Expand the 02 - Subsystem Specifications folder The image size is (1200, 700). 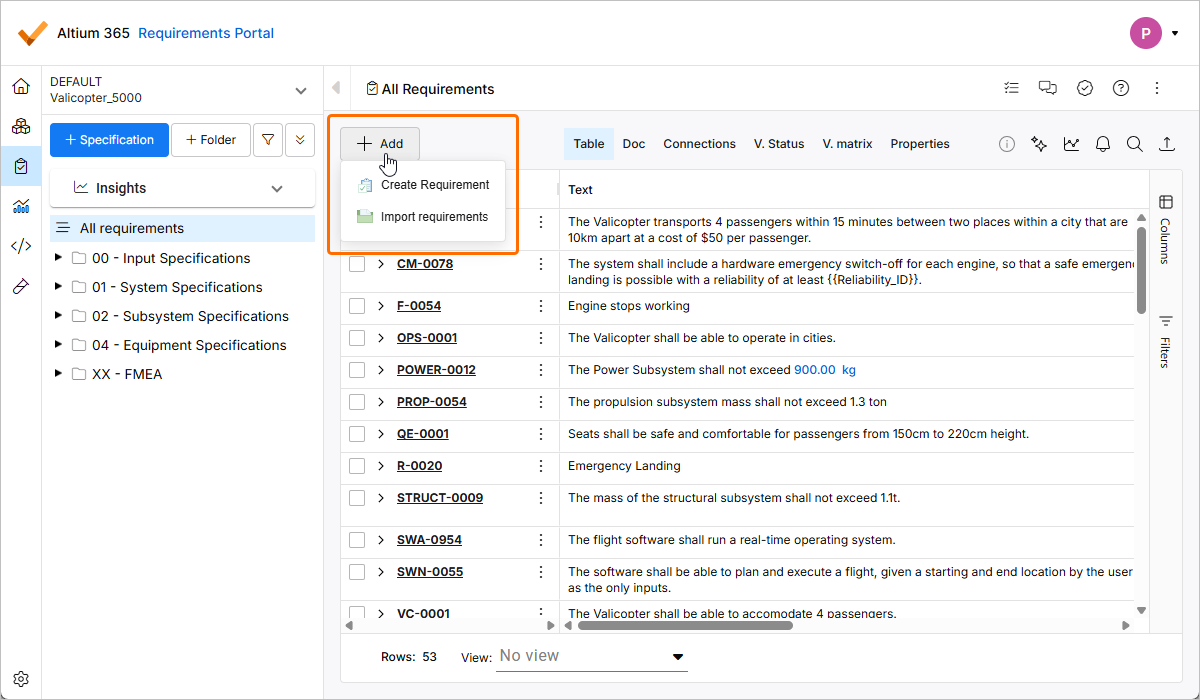coord(58,316)
